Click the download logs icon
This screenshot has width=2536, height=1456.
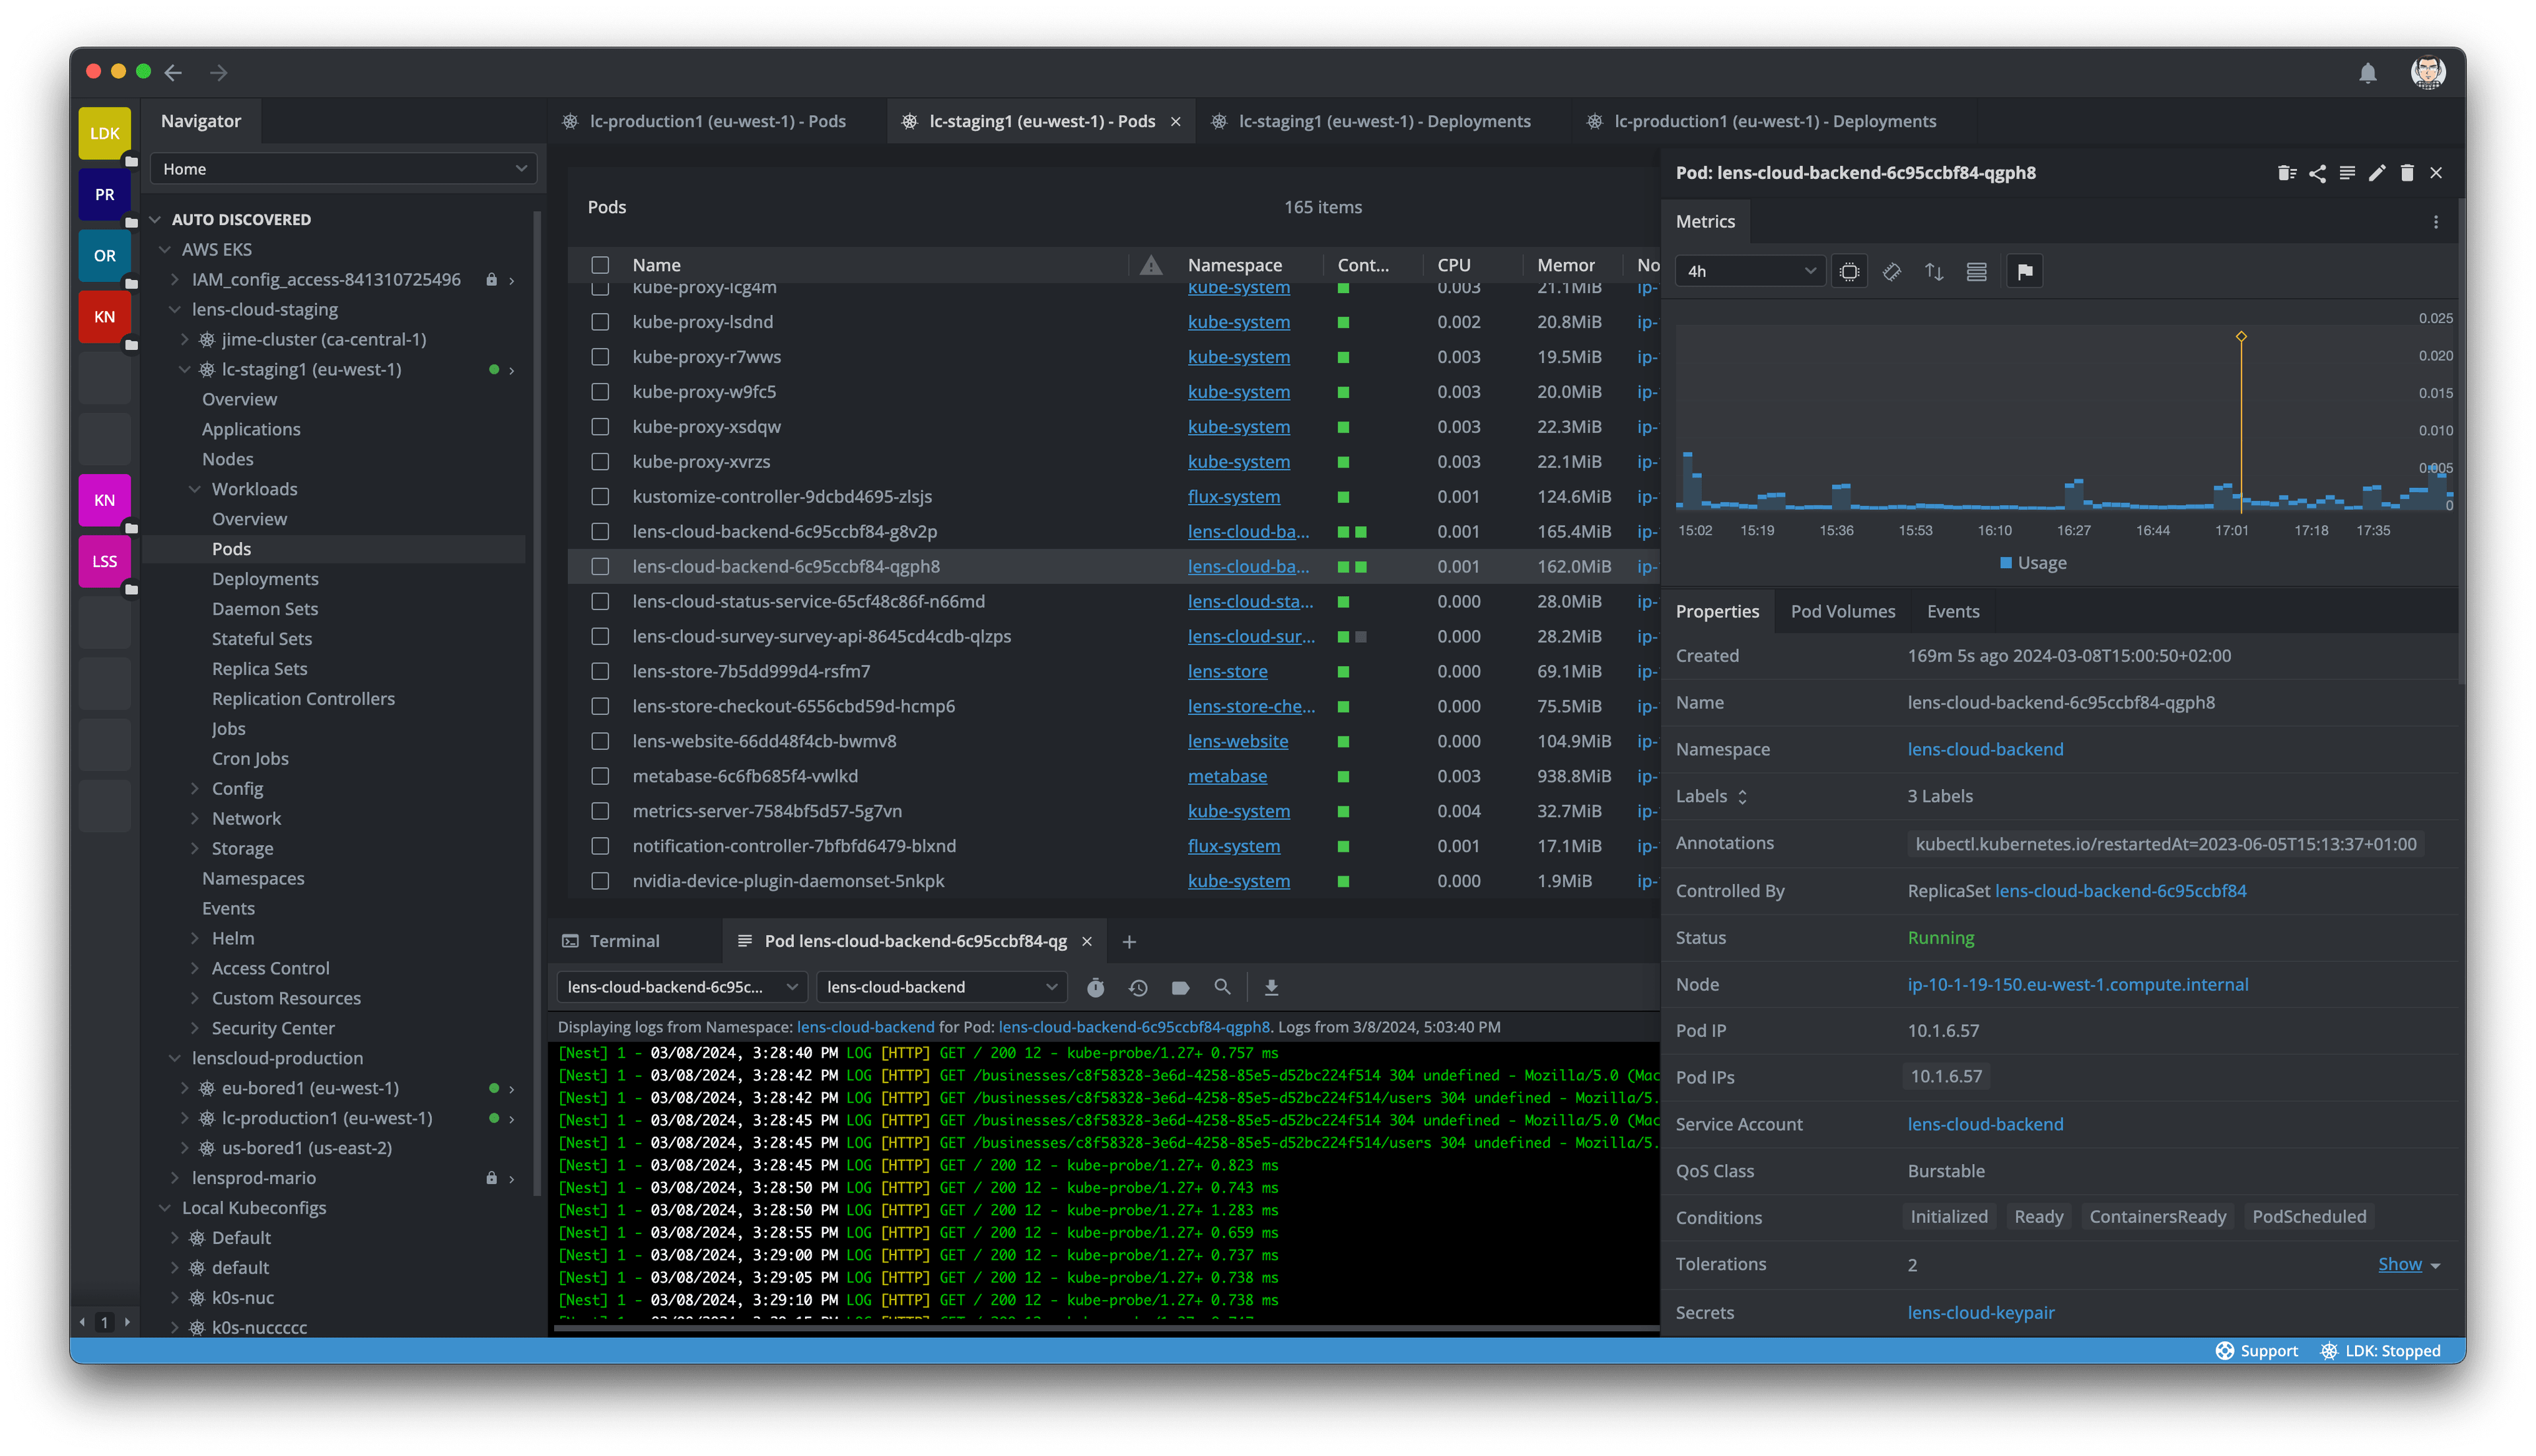click(x=1271, y=987)
